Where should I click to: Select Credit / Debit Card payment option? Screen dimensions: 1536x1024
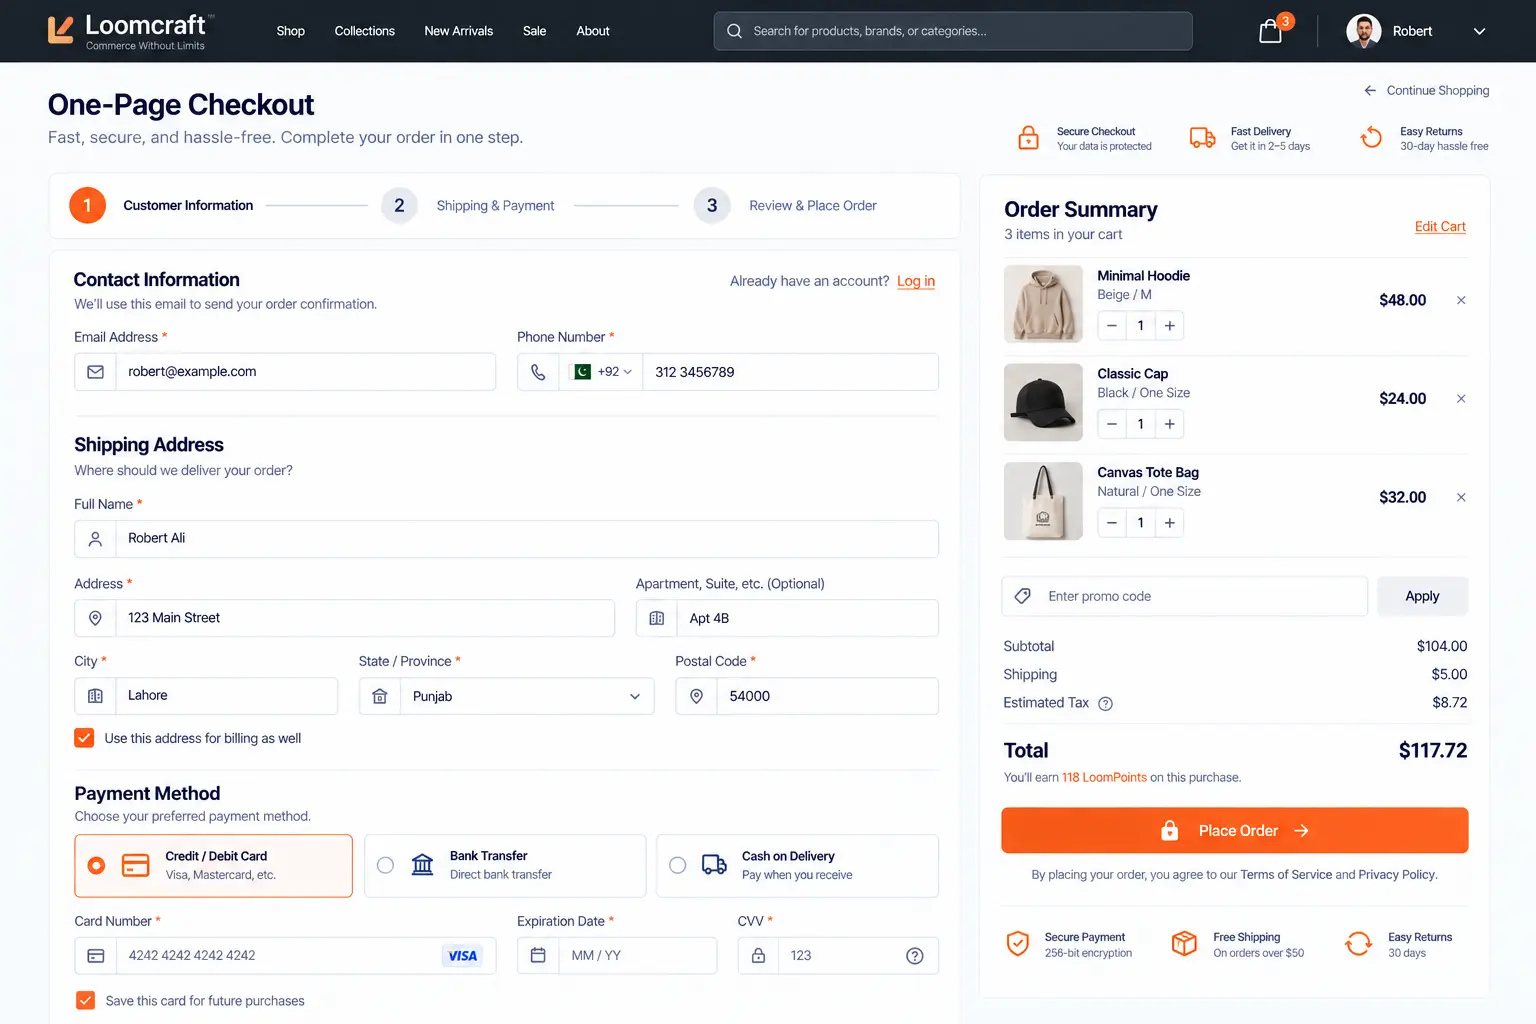[x=213, y=866]
